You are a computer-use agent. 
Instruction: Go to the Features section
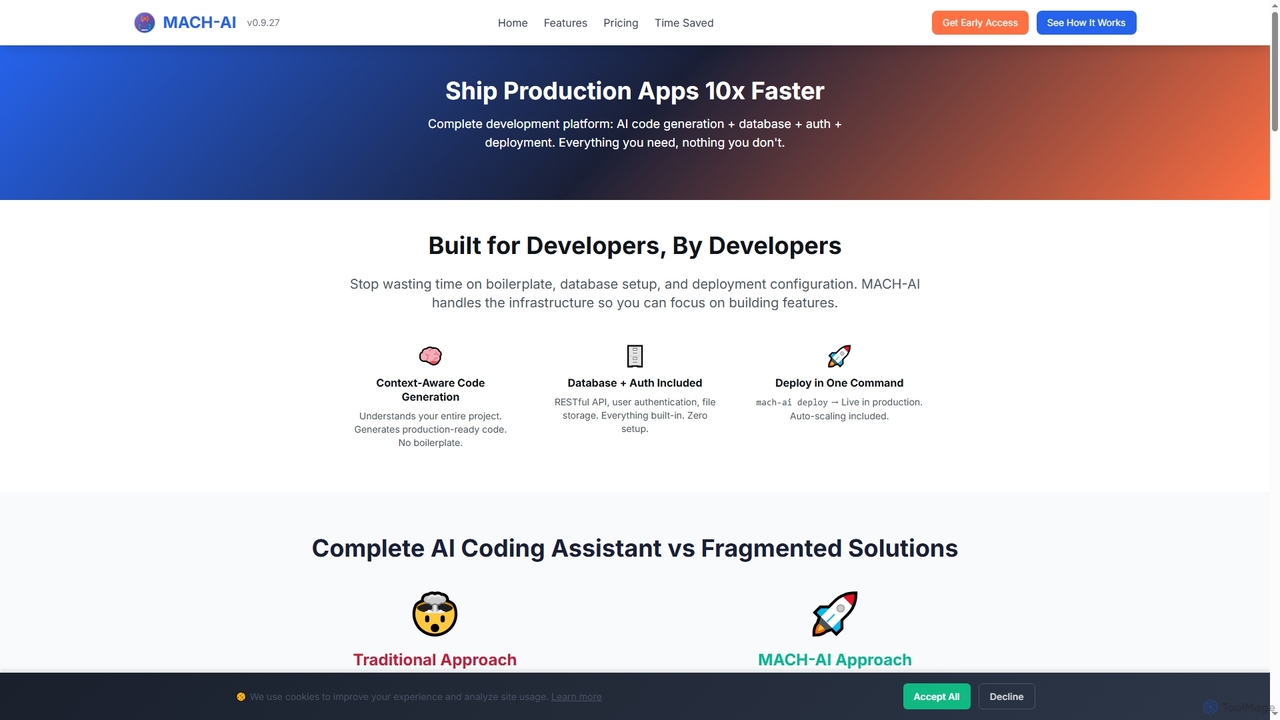(566, 23)
